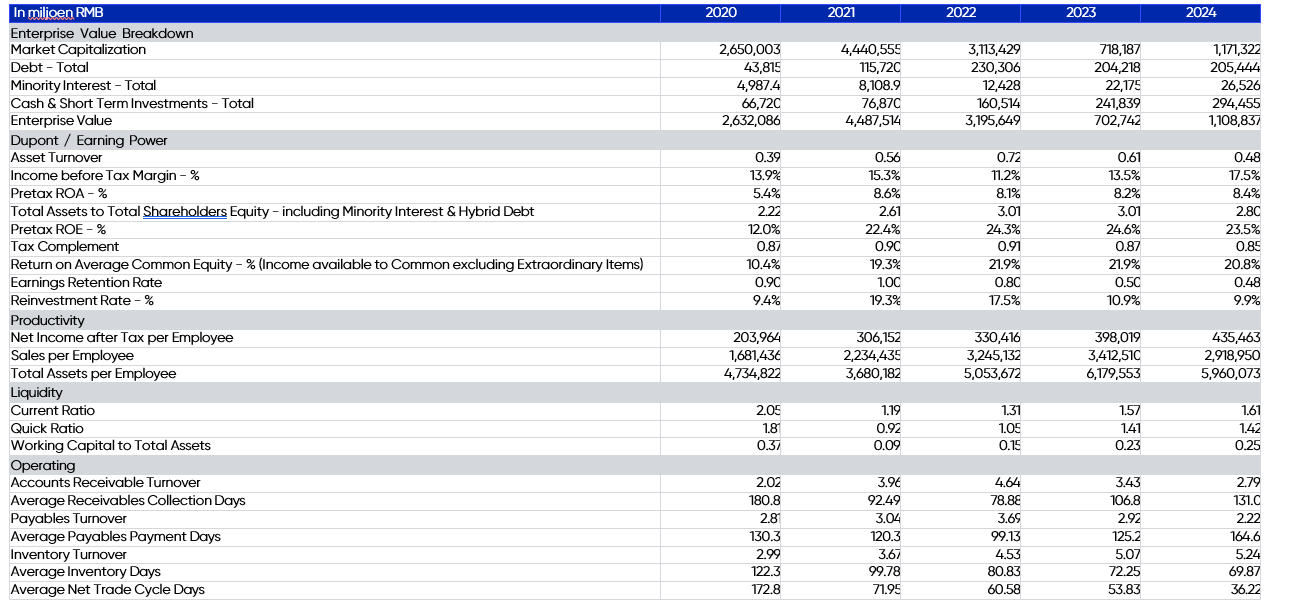Screen dimensions: 1292x608
Task: Click Income before Tax Margin label
Action: [x=105, y=176]
